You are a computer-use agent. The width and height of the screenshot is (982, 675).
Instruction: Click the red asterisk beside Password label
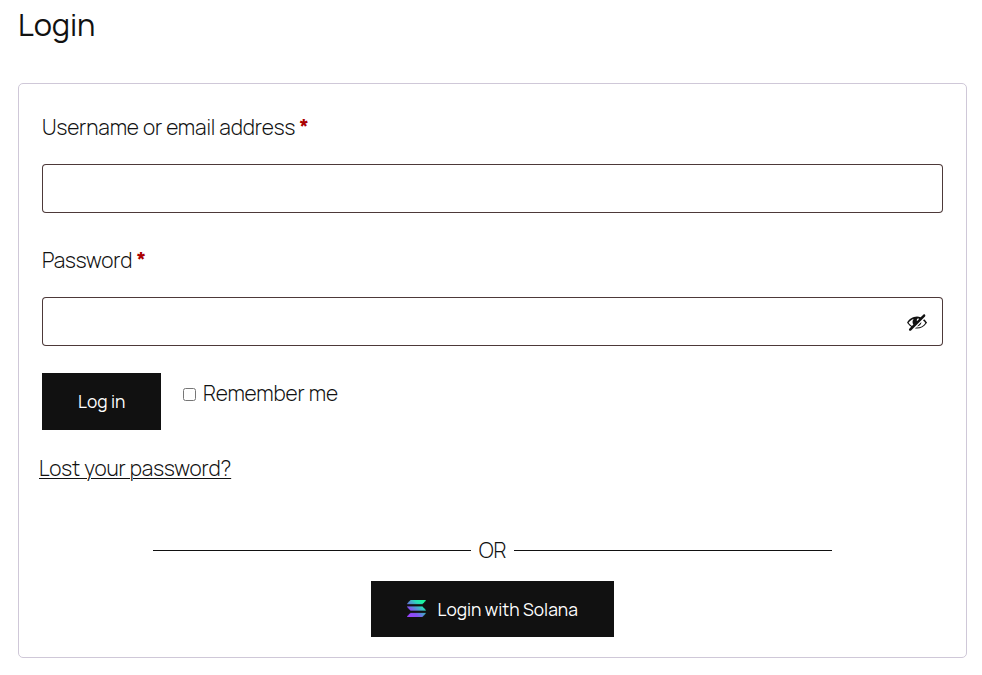coord(141,259)
